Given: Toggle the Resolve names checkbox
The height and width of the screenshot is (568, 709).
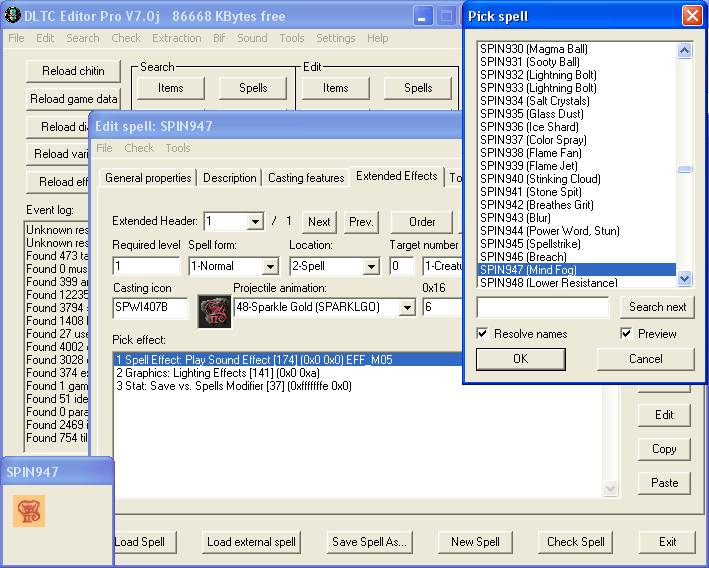Looking at the screenshot, I should pyautogui.click(x=482, y=334).
